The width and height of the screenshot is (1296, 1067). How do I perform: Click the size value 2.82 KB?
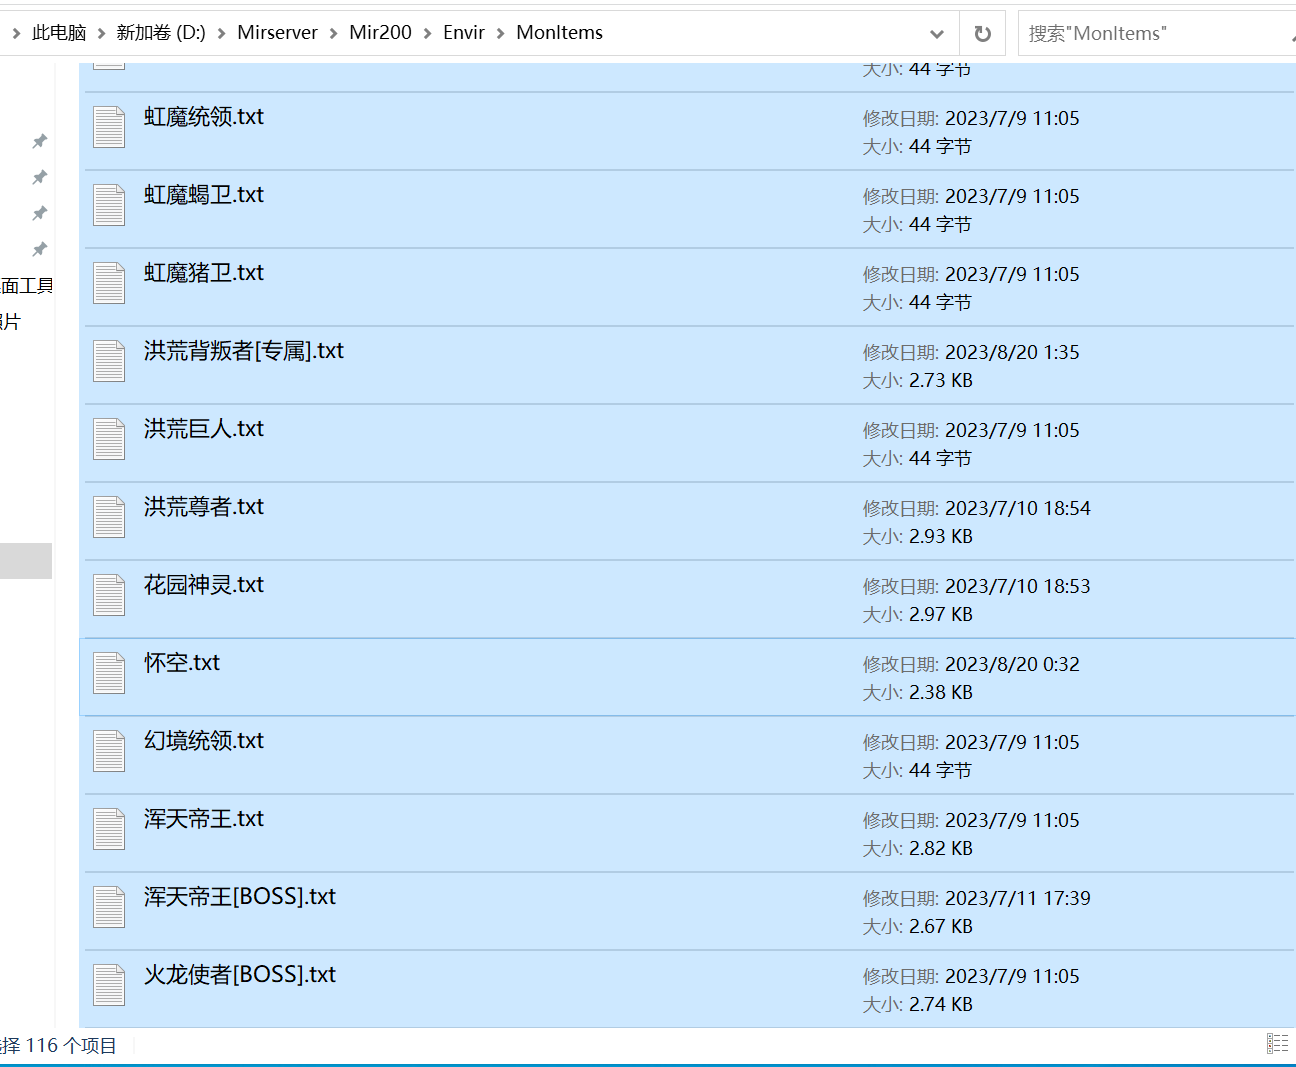pyautogui.click(x=941, y=848)
